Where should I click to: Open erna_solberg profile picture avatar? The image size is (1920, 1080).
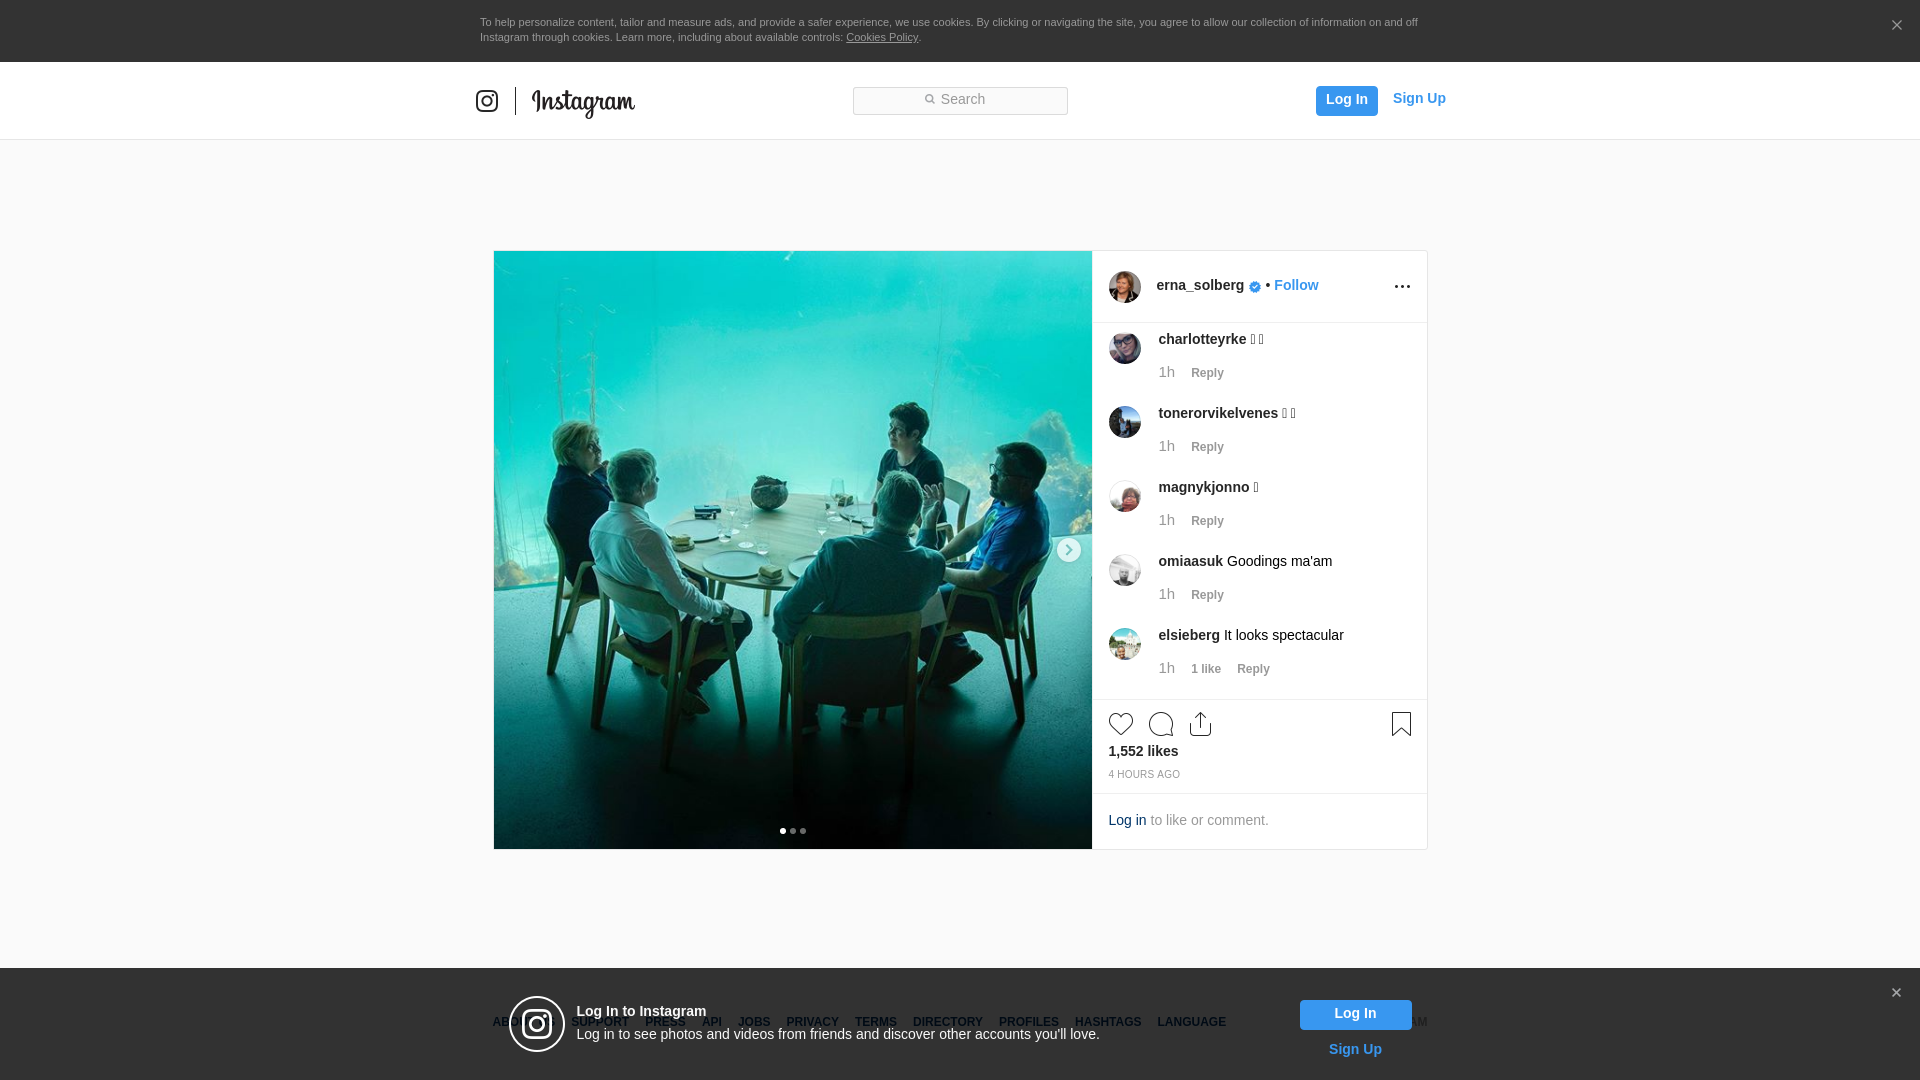[x=1124, y=287]
